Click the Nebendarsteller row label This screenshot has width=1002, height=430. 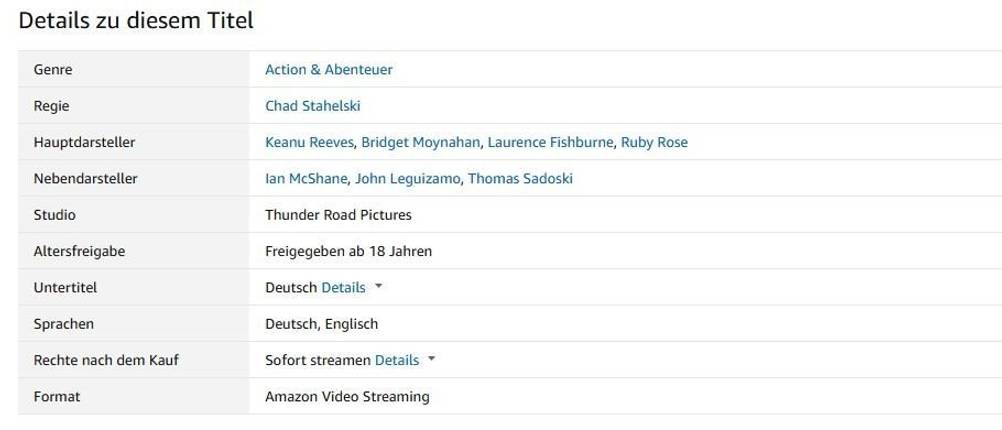click(85, 179)
